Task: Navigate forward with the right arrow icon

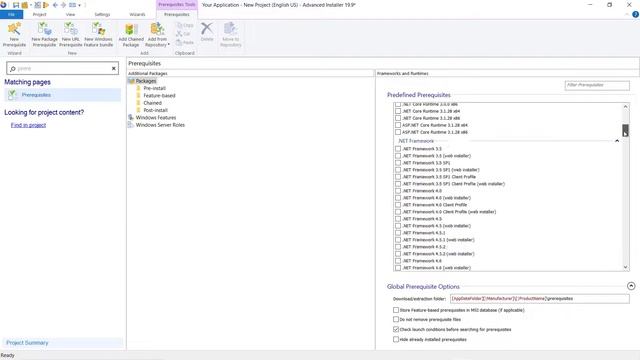Action: tap(63, 5)
